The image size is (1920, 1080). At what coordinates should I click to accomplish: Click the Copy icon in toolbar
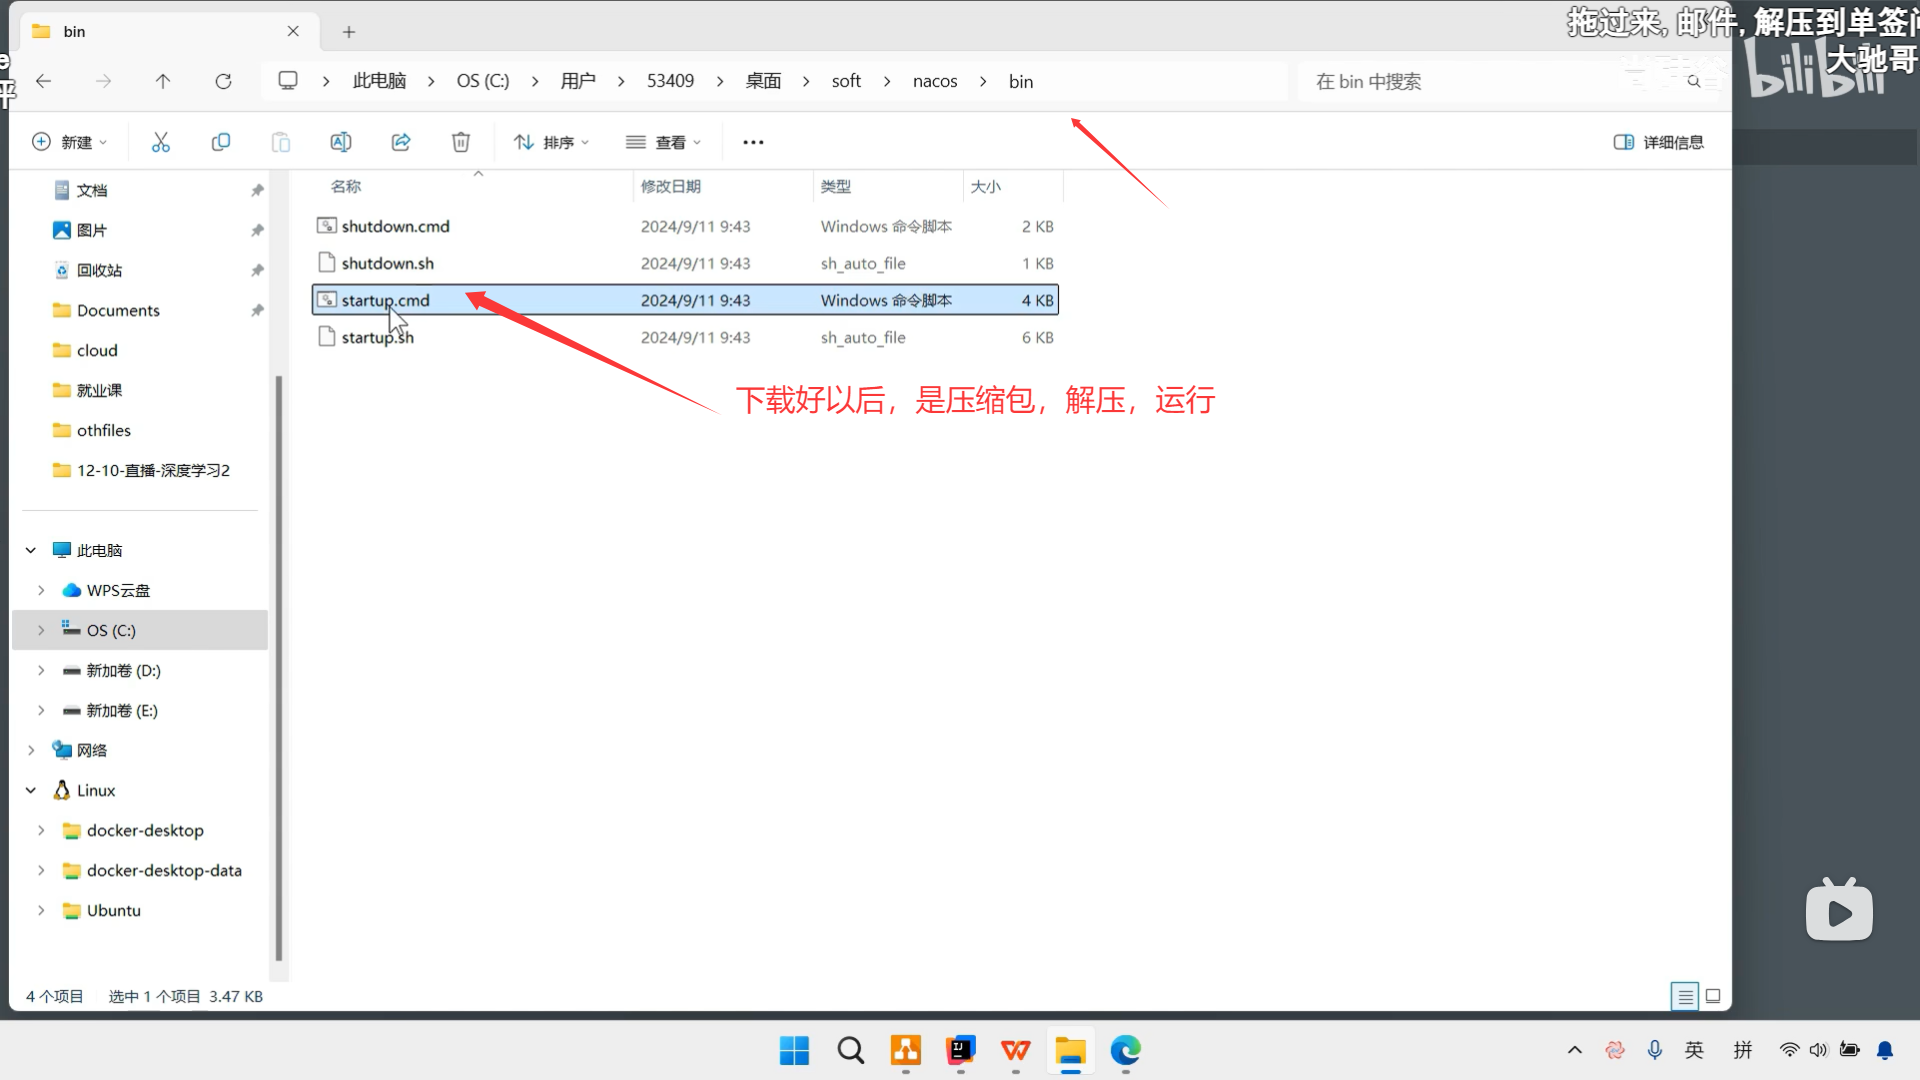coord(221,142)
